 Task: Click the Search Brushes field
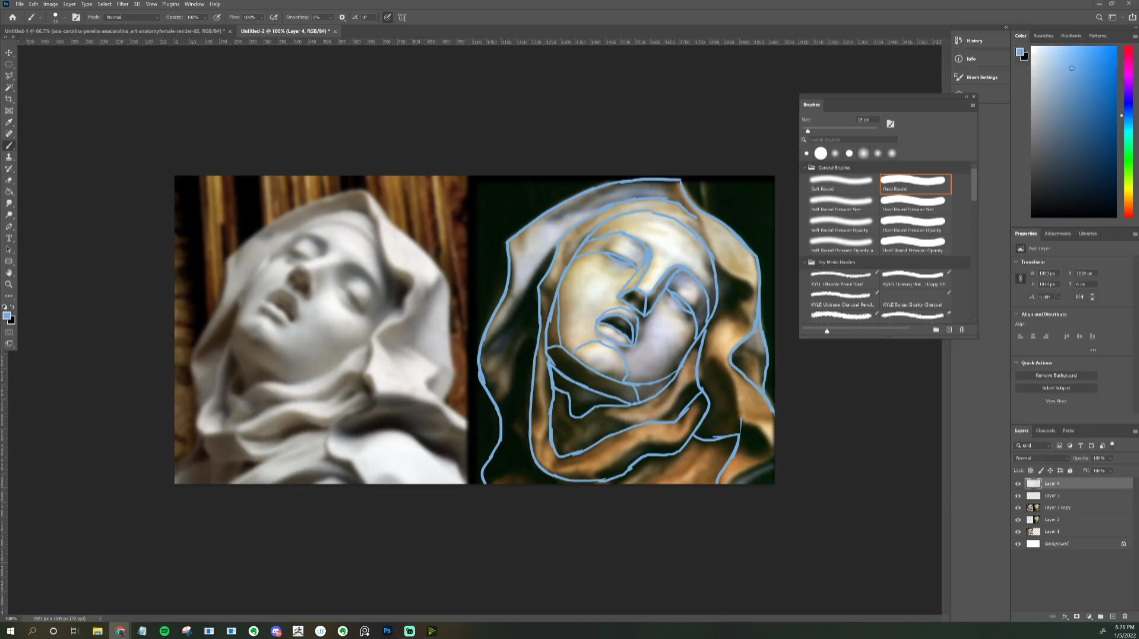(854, 139)
